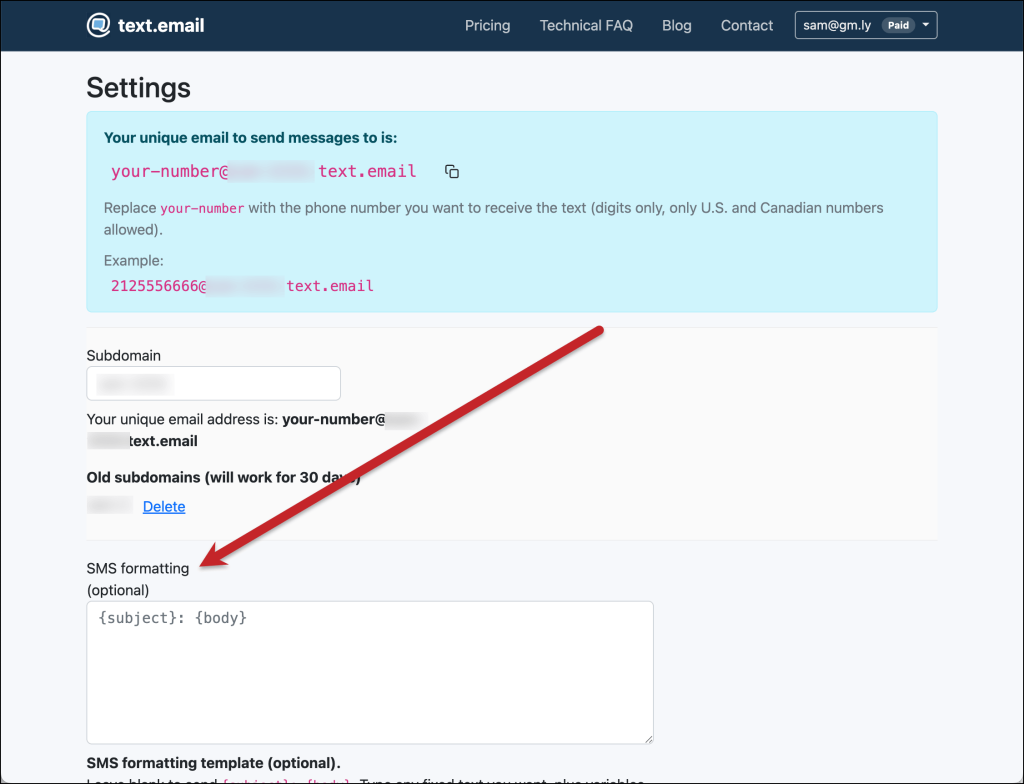Click the Settings page heading

click(138, 87)
